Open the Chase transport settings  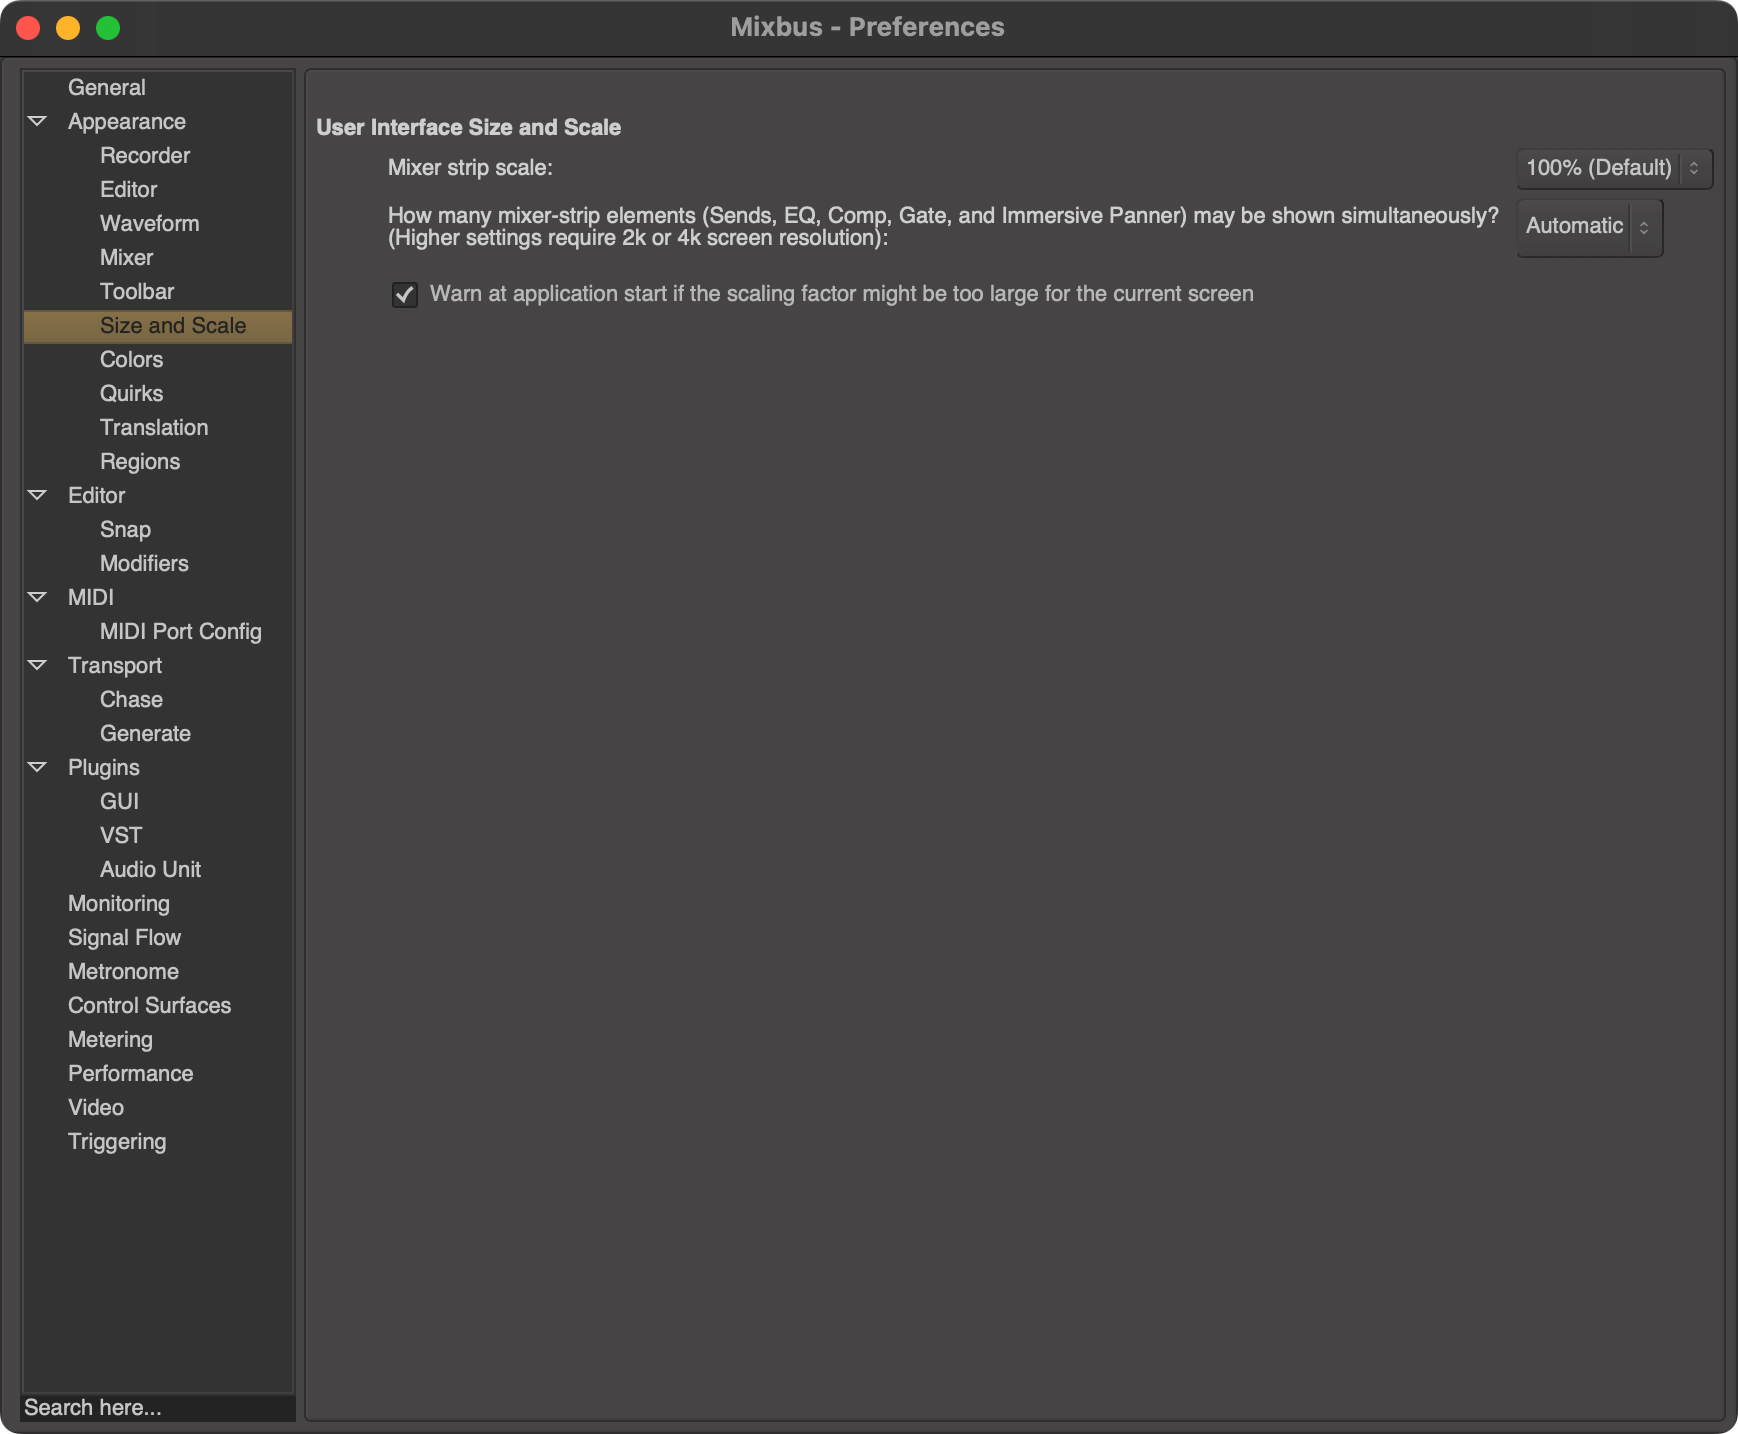tap(130, 699)
